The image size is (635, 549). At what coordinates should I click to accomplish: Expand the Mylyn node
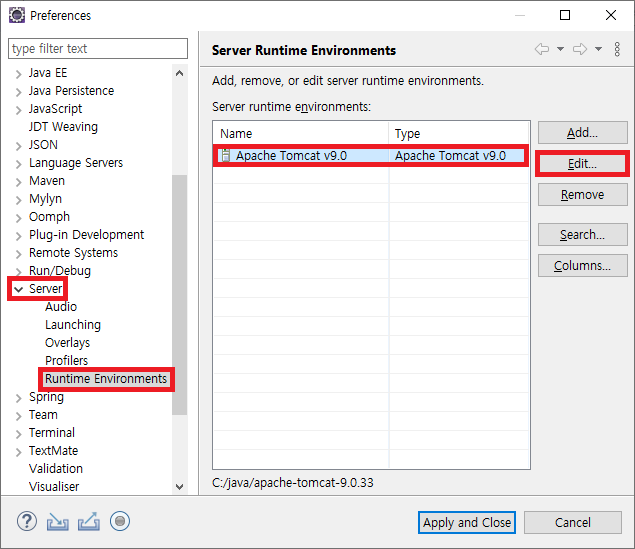coord(18,200)
